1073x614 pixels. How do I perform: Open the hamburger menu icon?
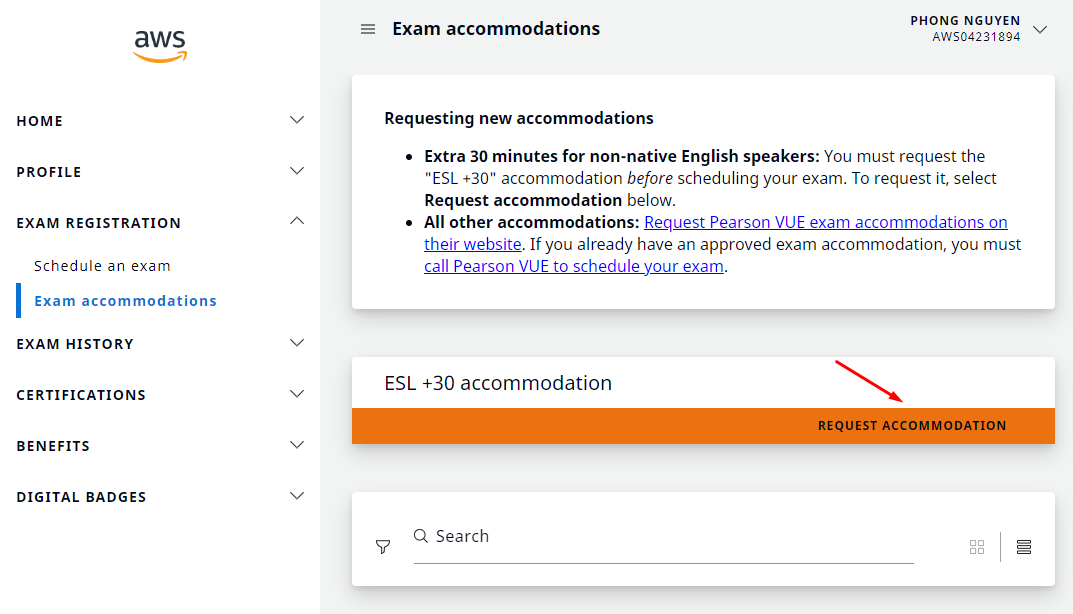click(368, 29)
